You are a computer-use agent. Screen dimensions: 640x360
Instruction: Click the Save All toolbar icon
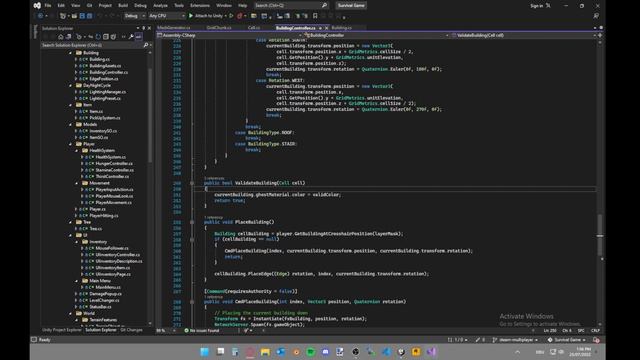click(89, 16)
